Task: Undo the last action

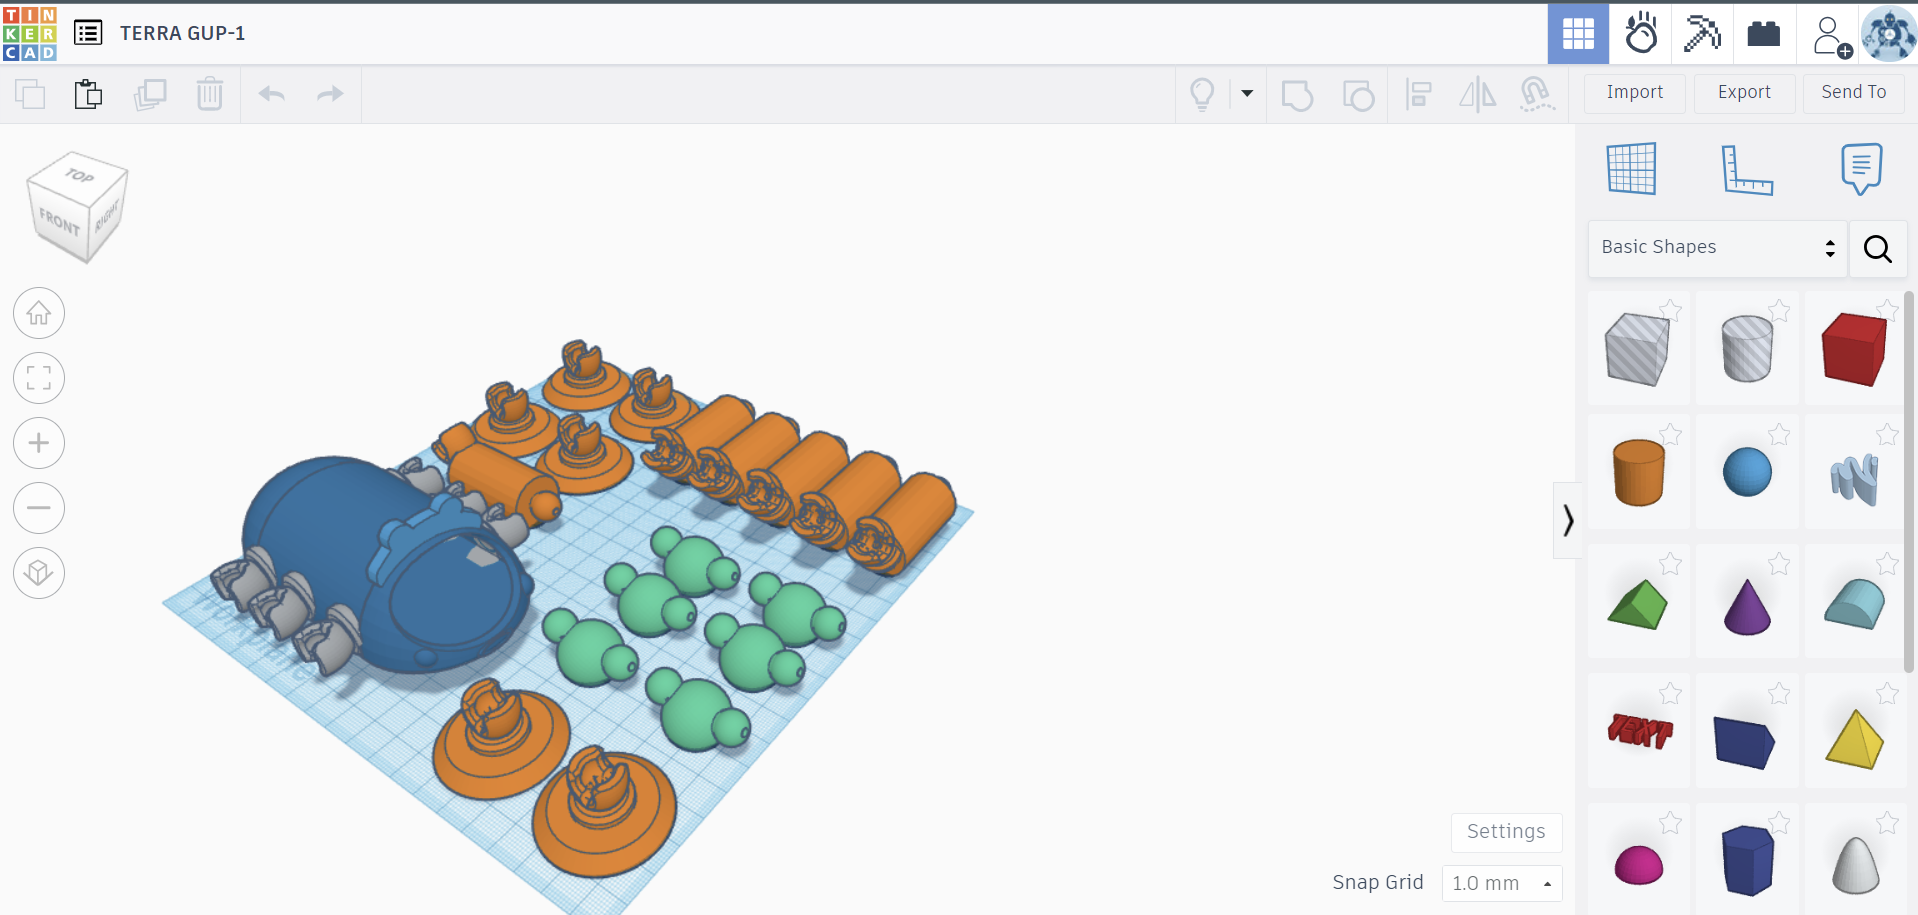Action: click(272, 94)
